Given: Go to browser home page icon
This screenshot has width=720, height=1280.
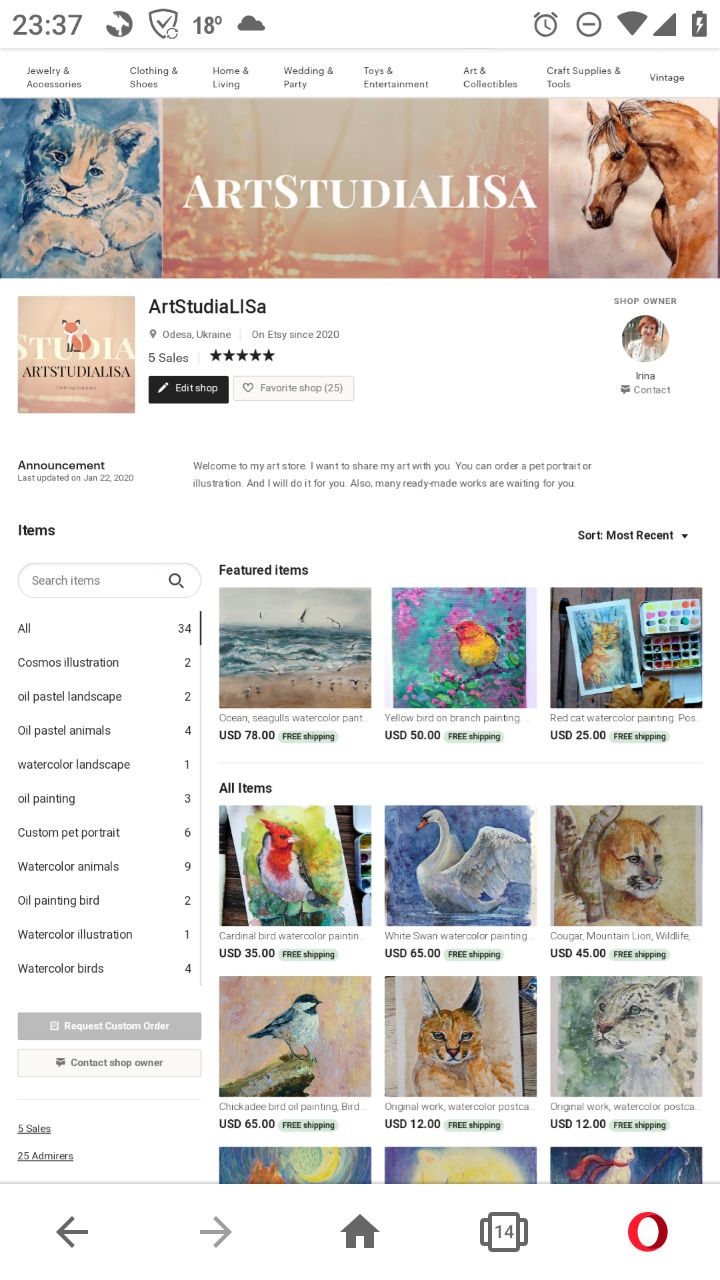Looking at the screenshot, I should [360, 1232].
